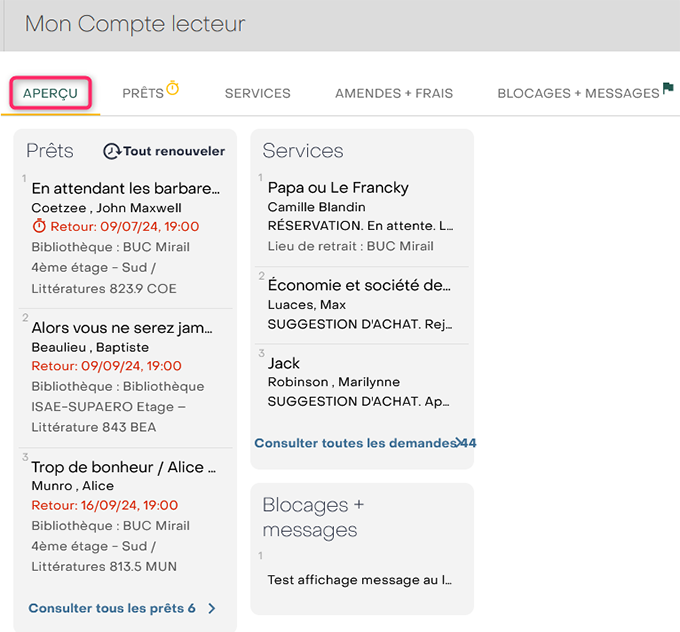Switch to the Aperçu tab
Image resolution: width=680 pixels, height=632 pixels.
tap(50, 93)
